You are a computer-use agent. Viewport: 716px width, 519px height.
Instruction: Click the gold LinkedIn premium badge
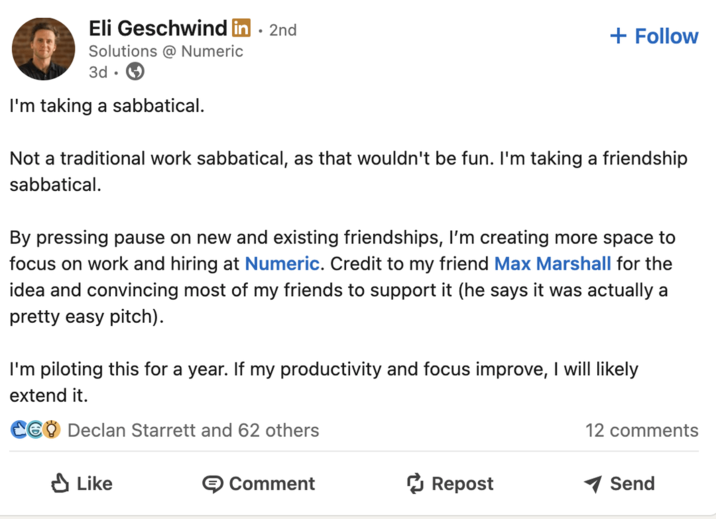point(241,30)
